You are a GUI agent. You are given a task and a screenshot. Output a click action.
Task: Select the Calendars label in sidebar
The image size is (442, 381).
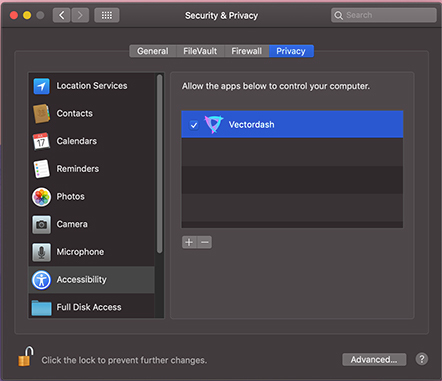click(x=77, y=141)
